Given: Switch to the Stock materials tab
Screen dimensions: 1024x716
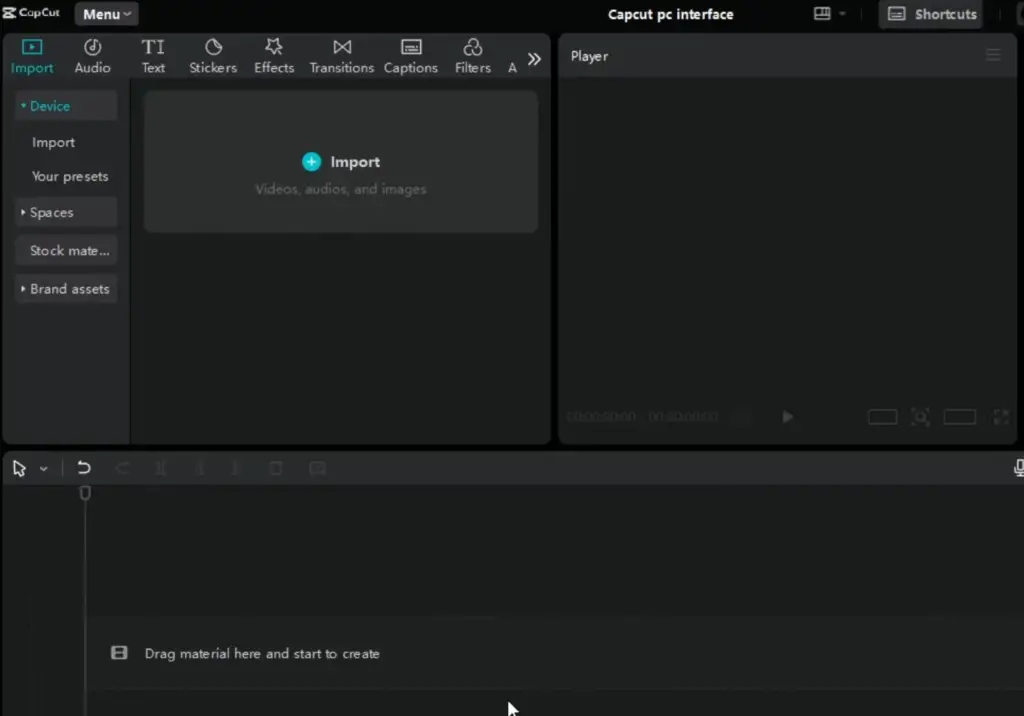Looking at the screenshot, I should [x=66, y=250].
